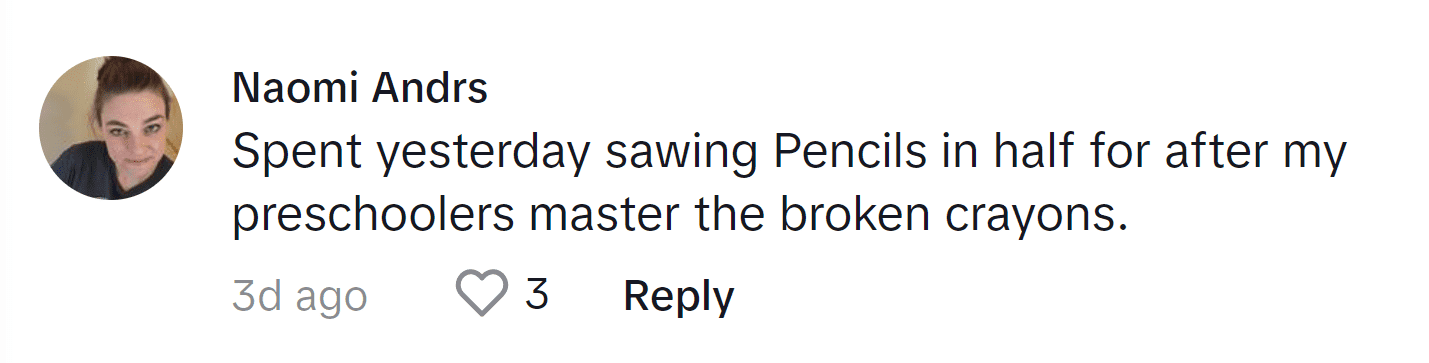Open the Reply field under Naomi's comment
This screenshot has height=363, width=1429.
pos(679,296)
